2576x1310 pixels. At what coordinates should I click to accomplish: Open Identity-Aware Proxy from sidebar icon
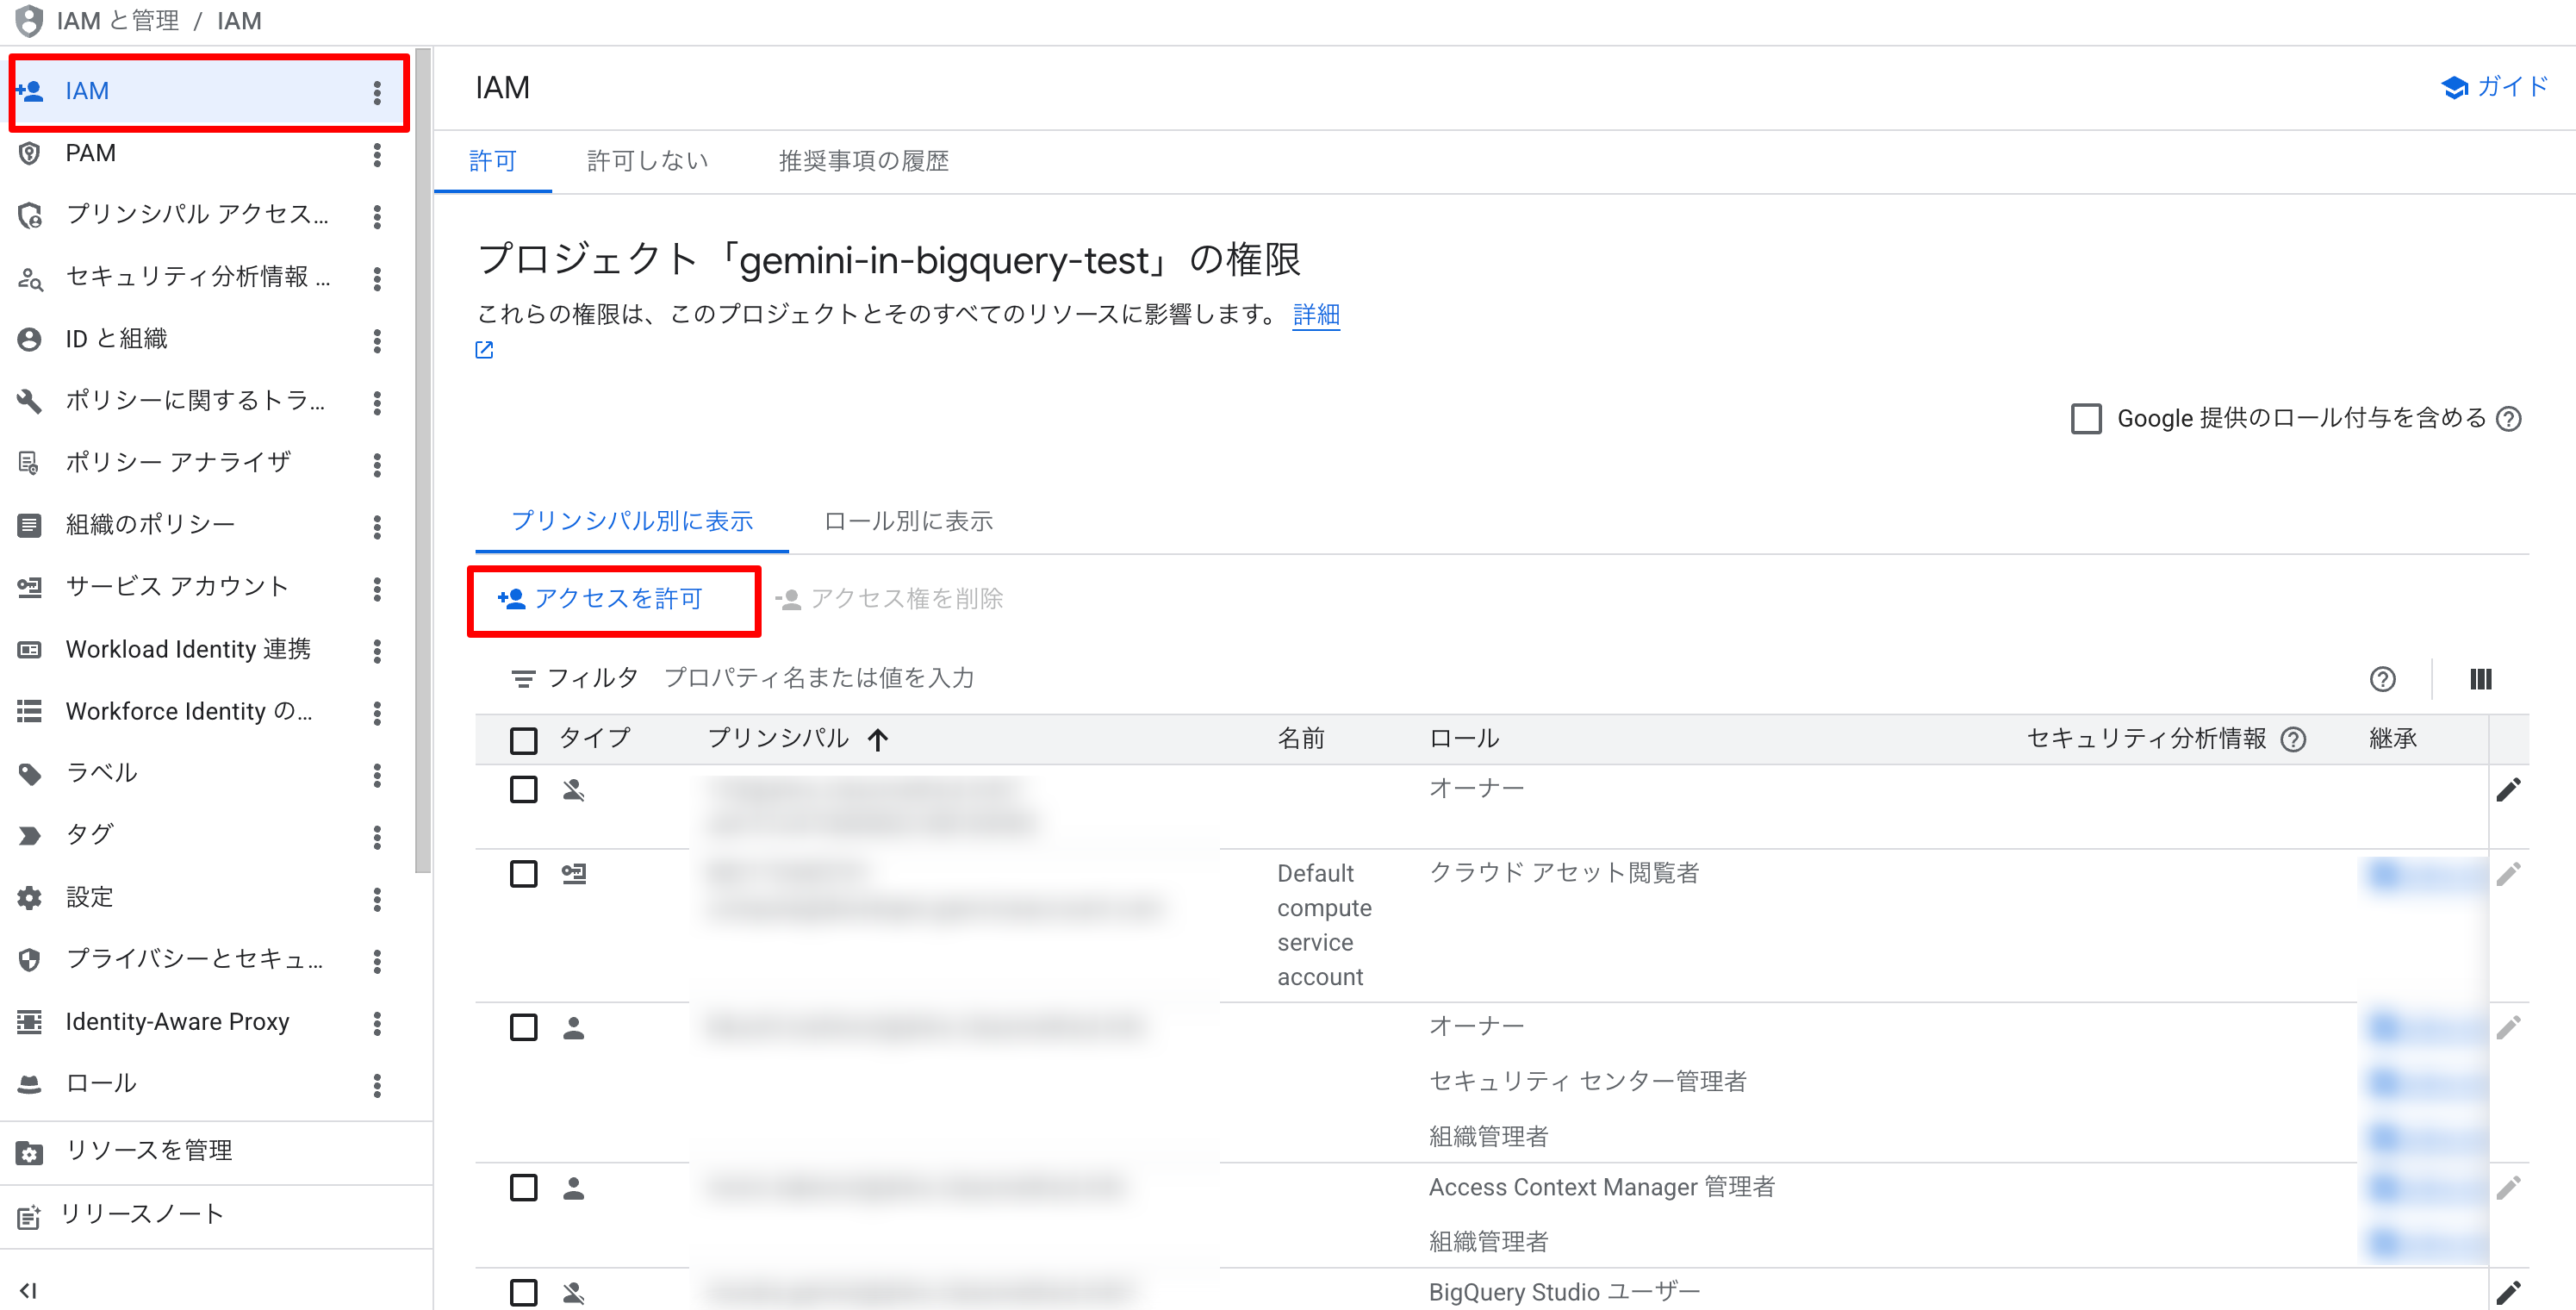click(29, 1021)
